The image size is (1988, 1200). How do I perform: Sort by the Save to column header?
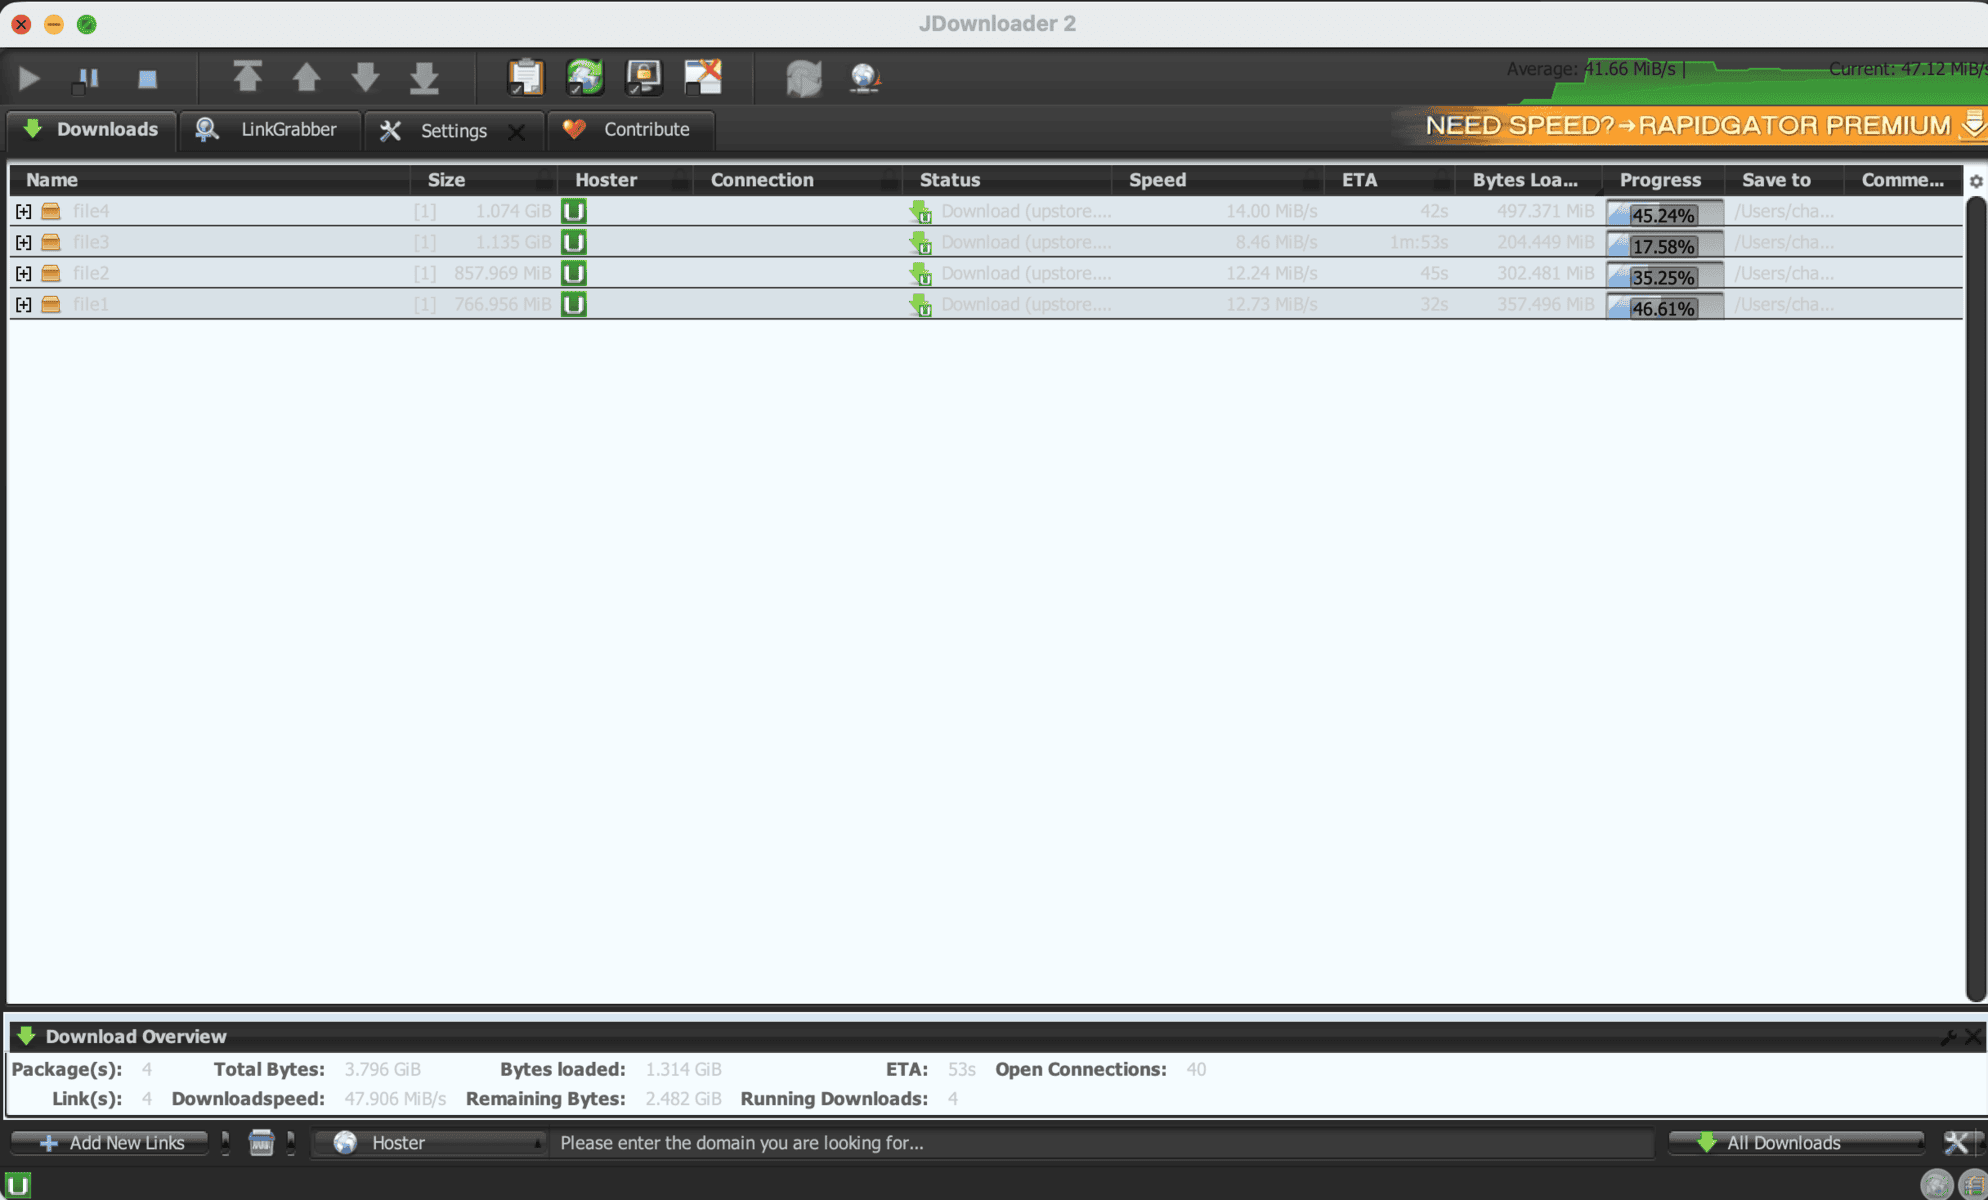(x=1784, y=180)
